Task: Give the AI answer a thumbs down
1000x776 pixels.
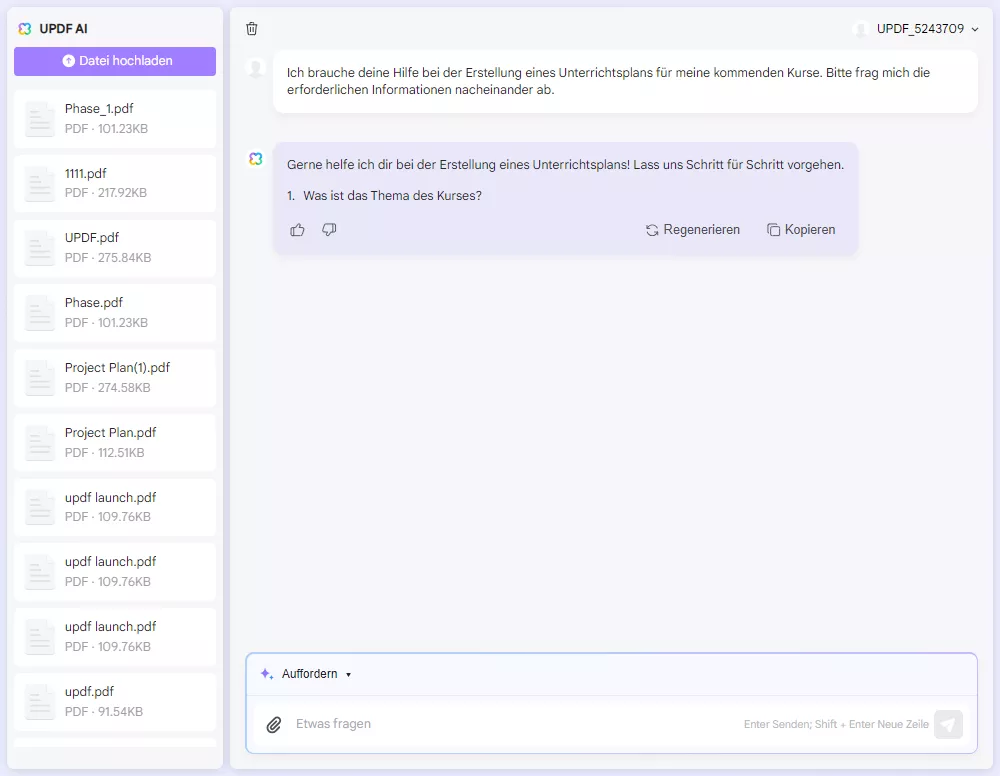Action: (x=328, y=230)
